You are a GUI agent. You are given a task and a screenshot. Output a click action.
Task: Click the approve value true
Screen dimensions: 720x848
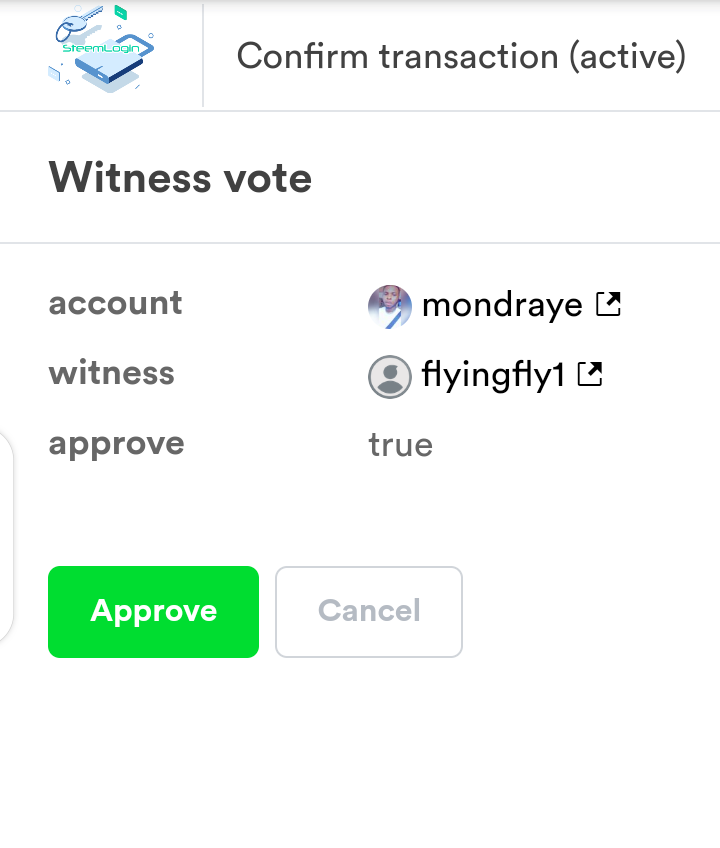[x=400, y=445]
